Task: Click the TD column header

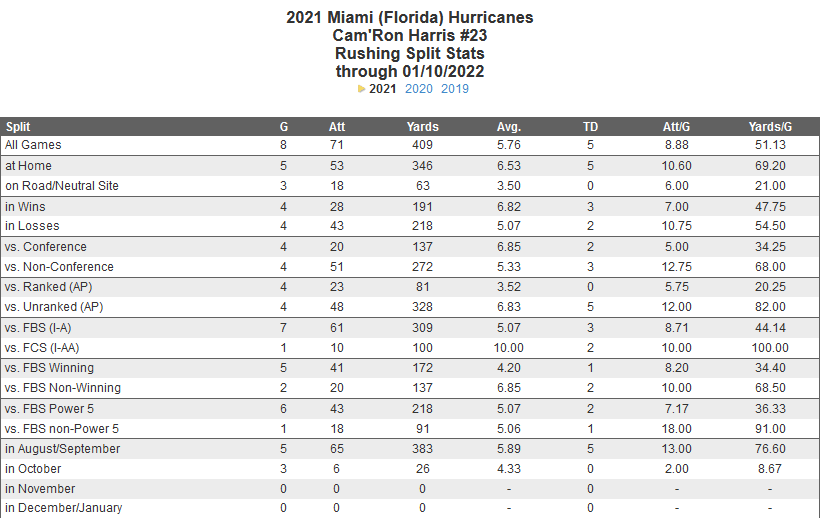Action: [x=591, y=127]
